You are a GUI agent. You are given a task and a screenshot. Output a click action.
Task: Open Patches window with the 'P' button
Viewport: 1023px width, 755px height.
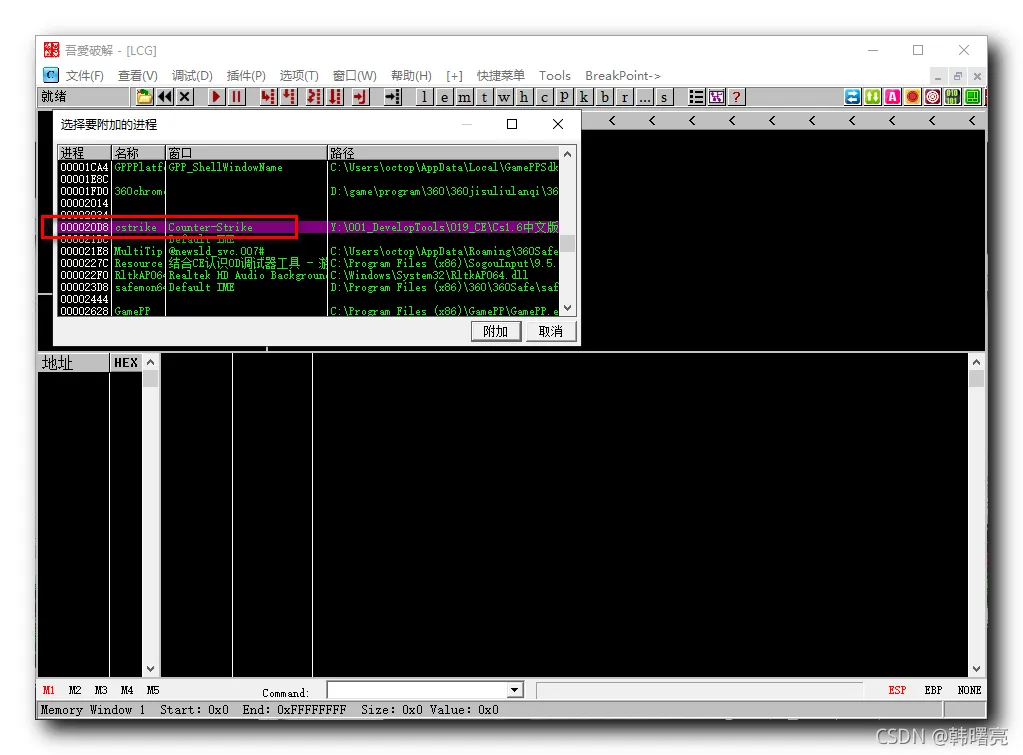[564, 97]
